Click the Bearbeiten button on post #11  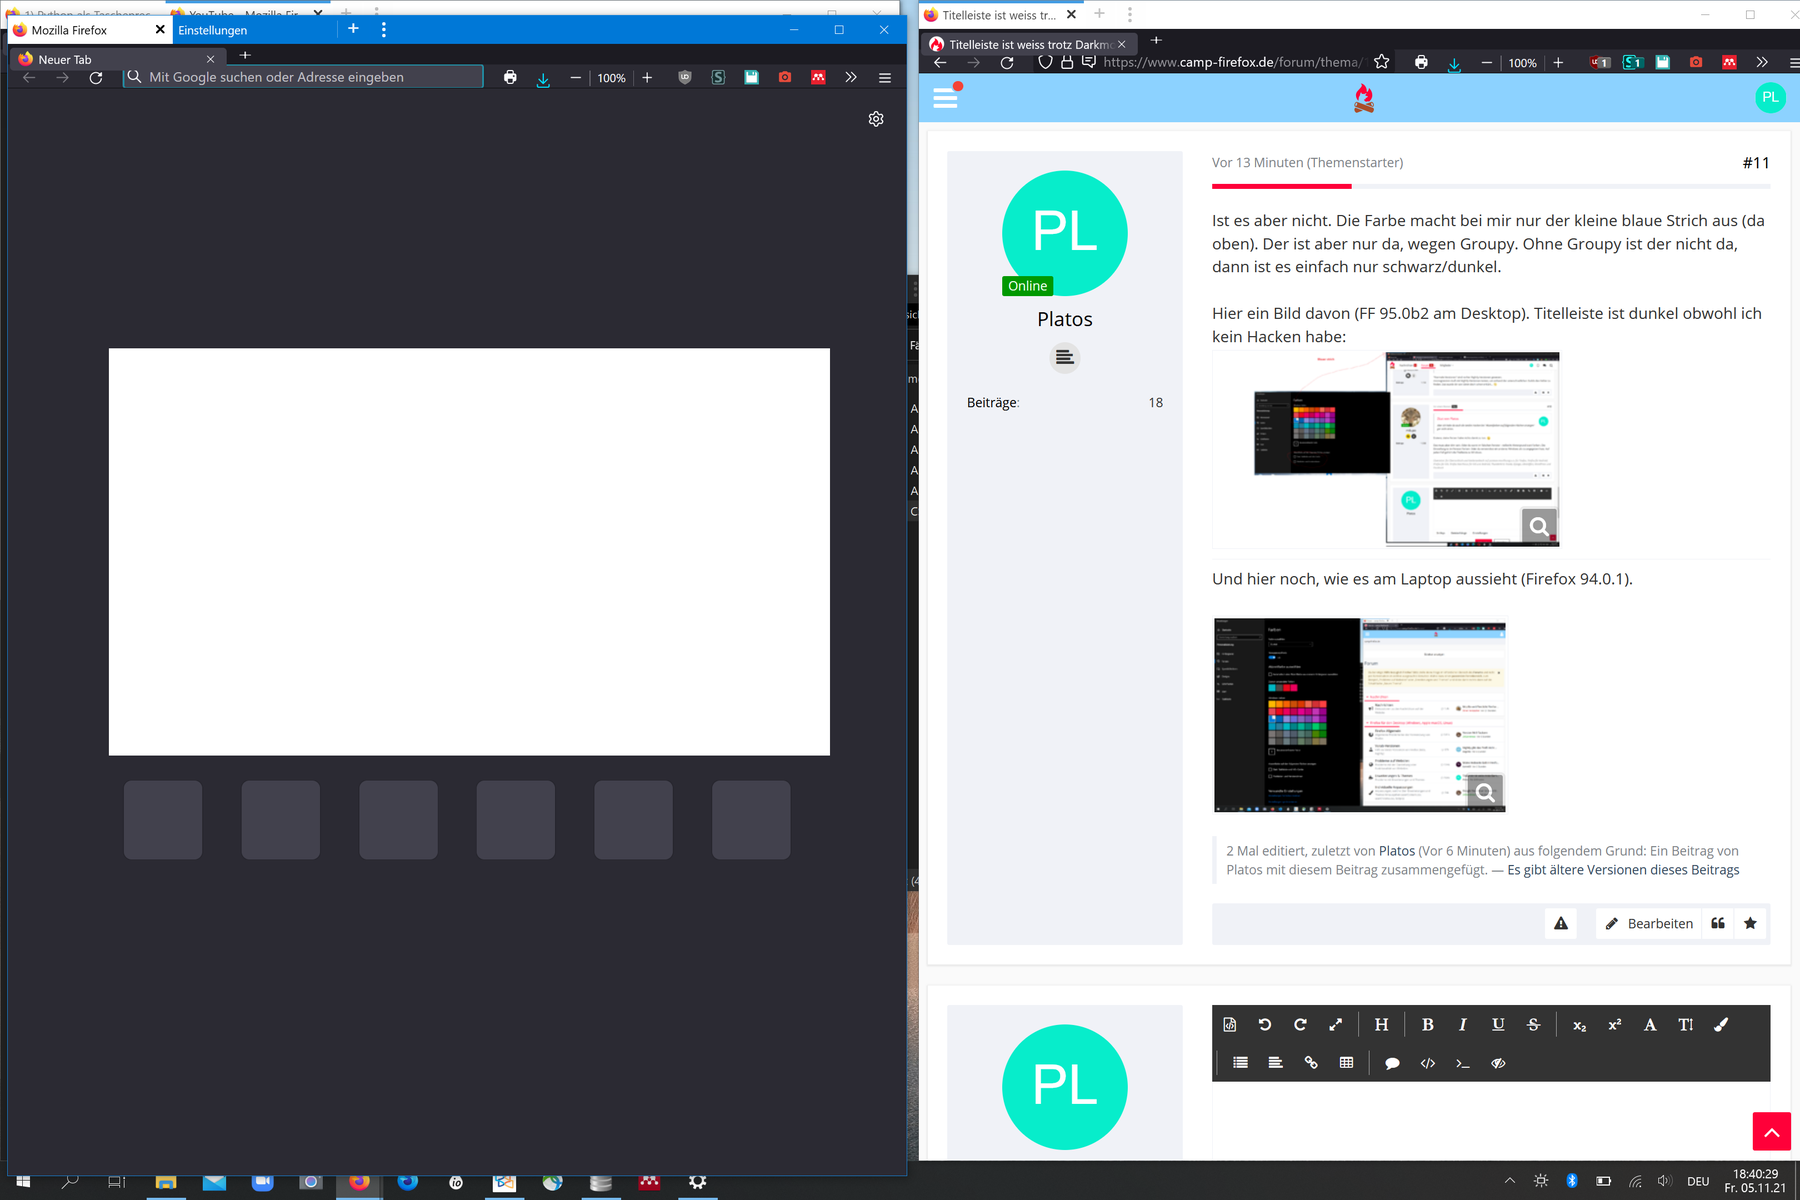tap(1649, 923)
